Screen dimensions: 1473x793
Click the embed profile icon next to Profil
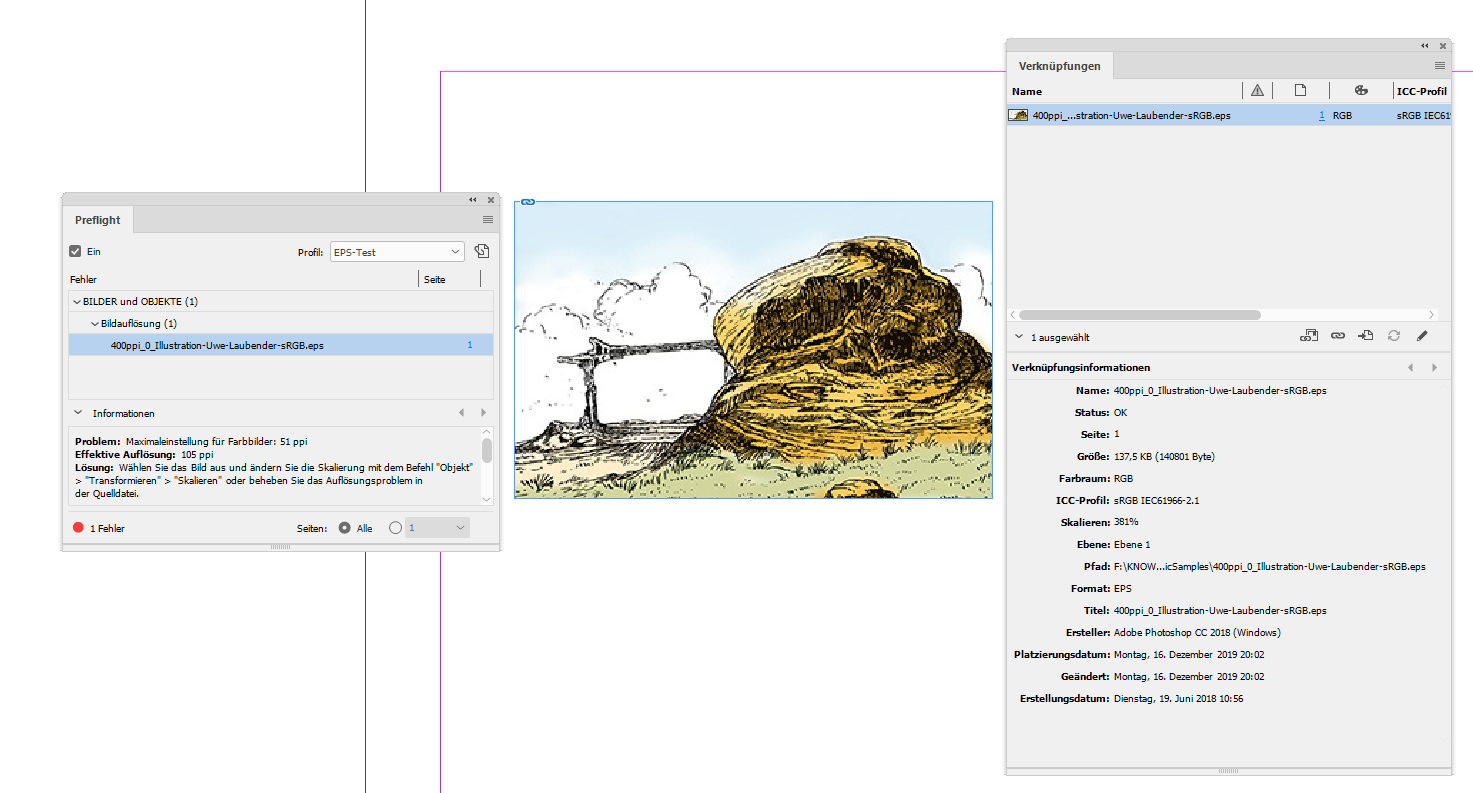pos(481,252)
